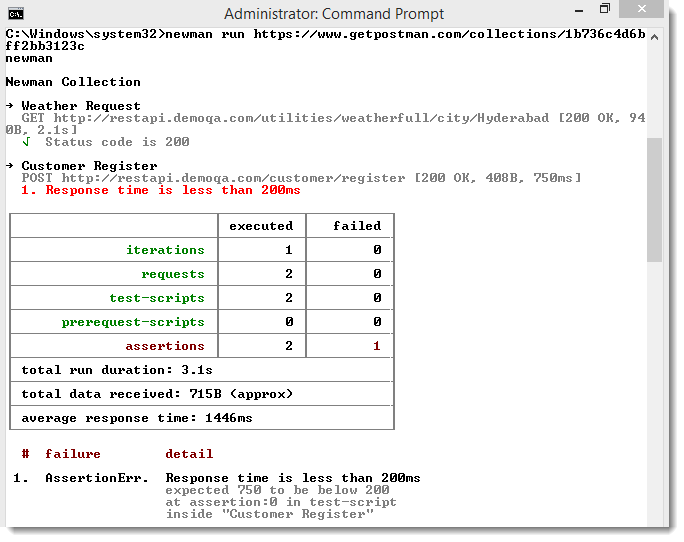The width and height of the screenshot is (684, 542).
Task: Click 'expected 750 to be below 200' line
Action: 277,490
